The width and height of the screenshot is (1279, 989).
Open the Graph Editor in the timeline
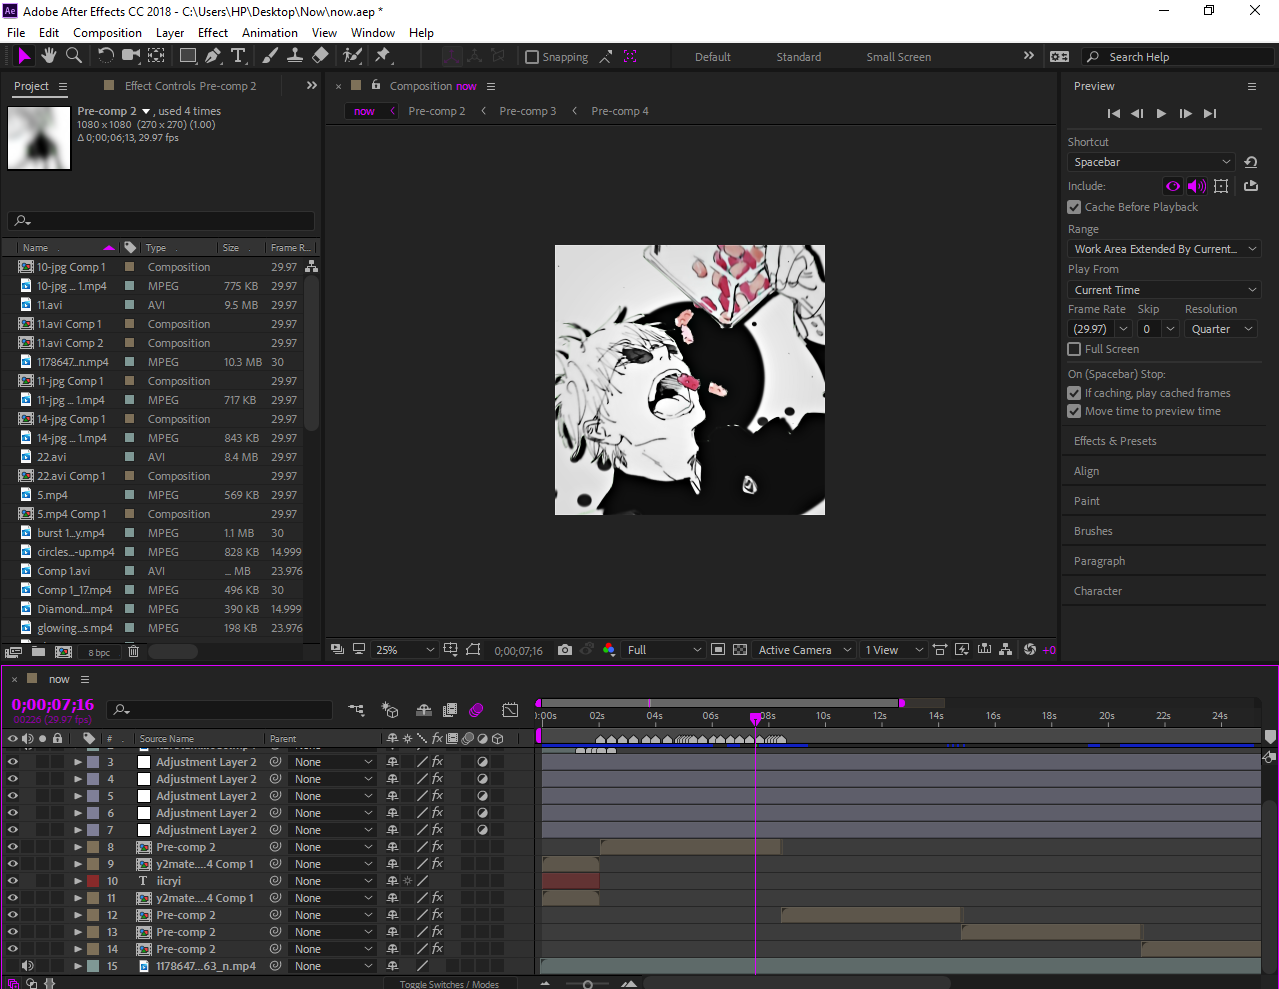coord(510,710)
